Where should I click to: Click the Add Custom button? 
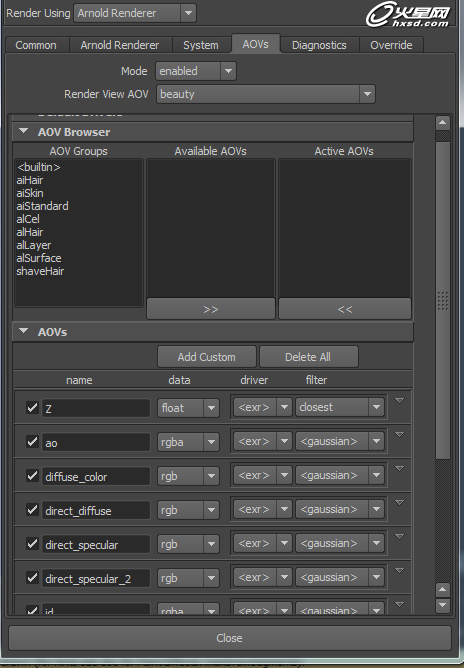coord(207,357)
